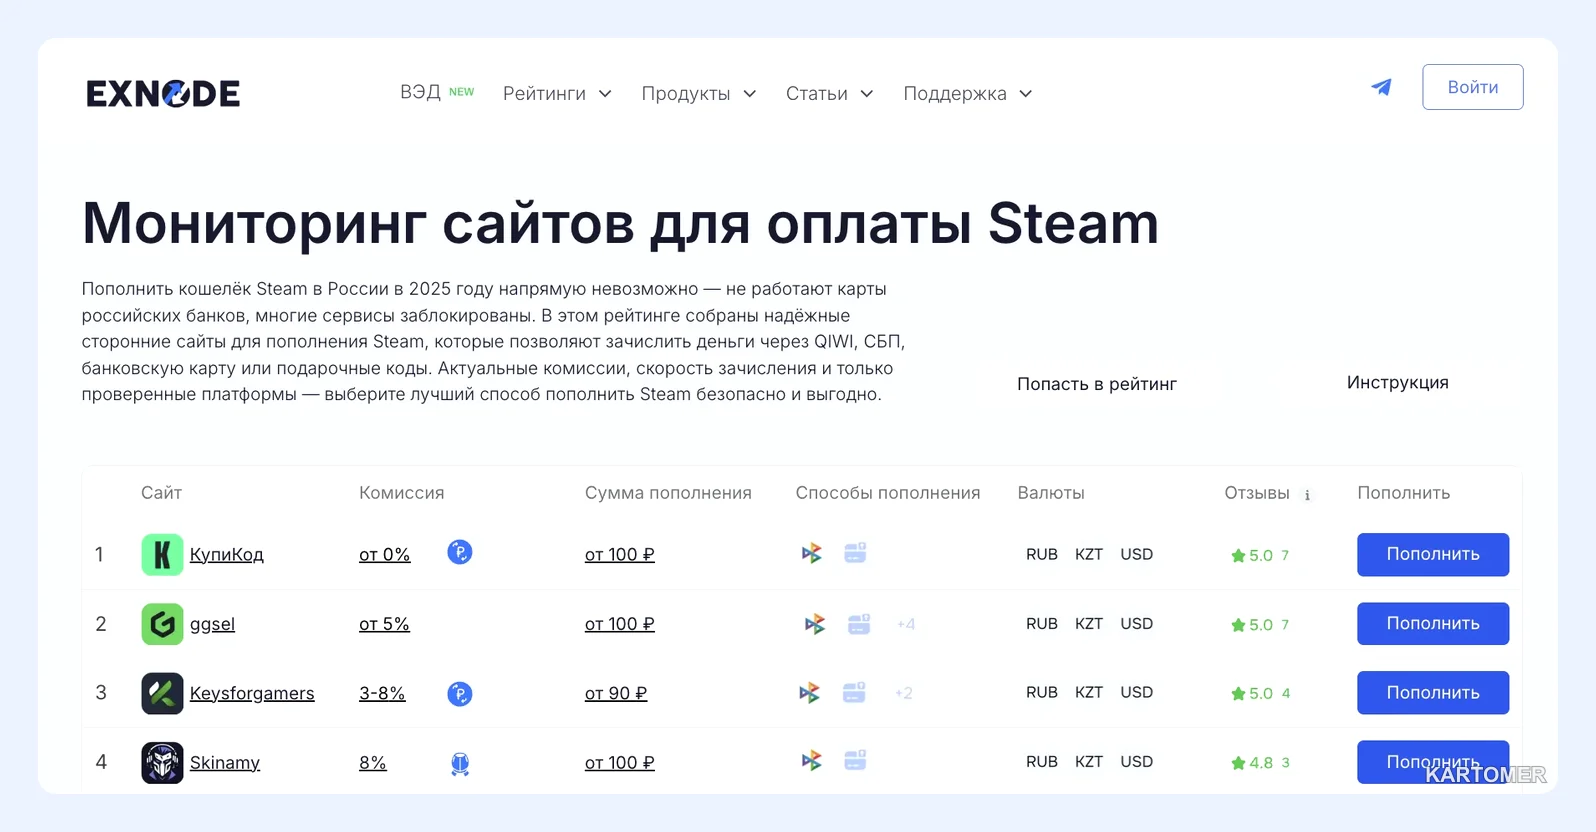The height and width of the screenshot is (832, 1596).
Task: Open the Skinamy site link
Action: [x=225, y=763]
